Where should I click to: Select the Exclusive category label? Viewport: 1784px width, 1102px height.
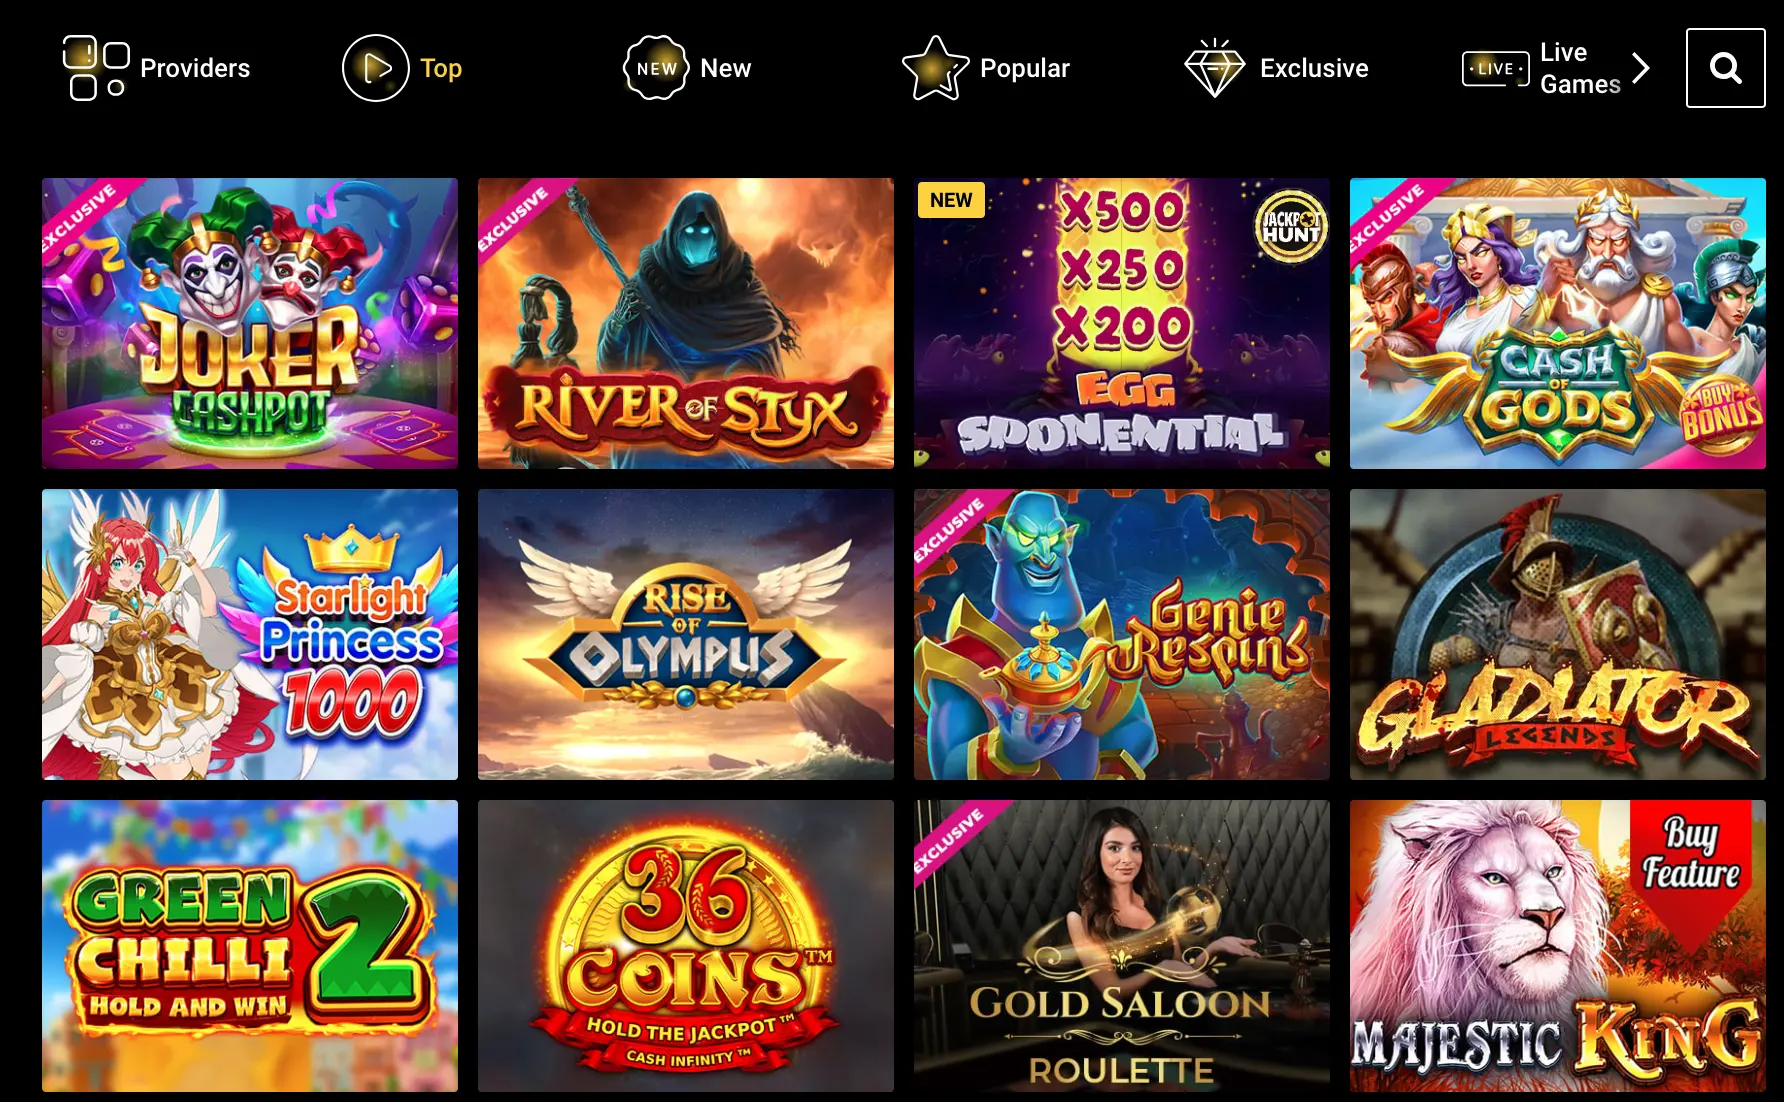pyautogui.click(x=1314, y=68)
